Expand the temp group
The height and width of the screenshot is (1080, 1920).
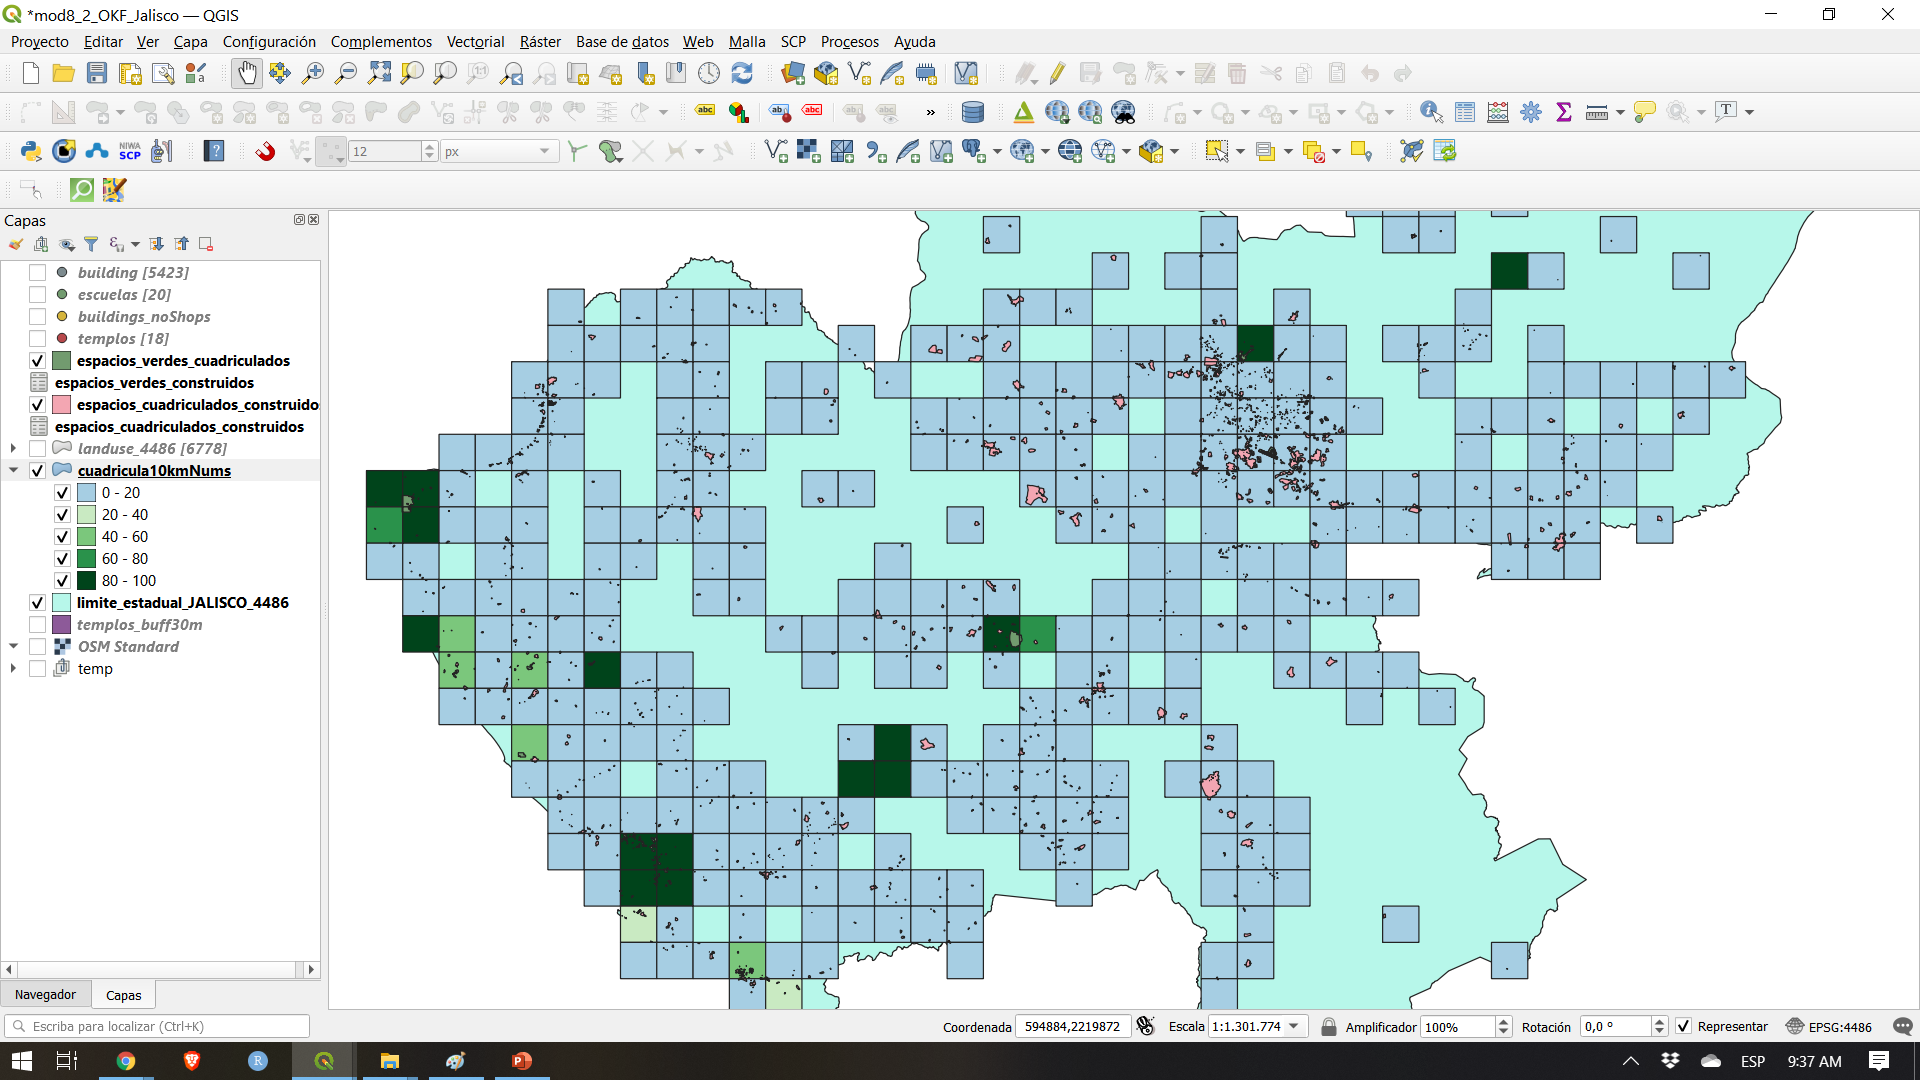pos(13,668)
